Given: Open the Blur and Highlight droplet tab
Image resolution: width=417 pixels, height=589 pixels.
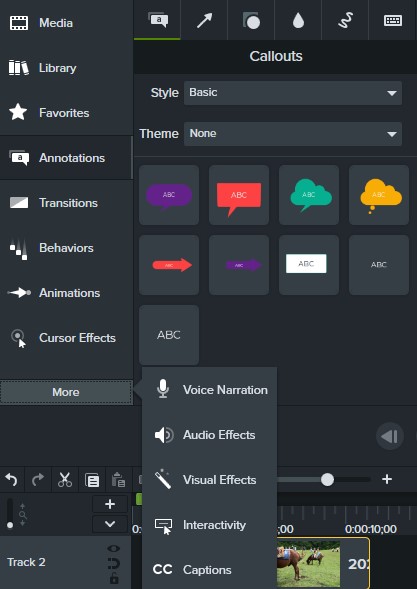Looking at the screenshot, I should (x=298, y=20).
